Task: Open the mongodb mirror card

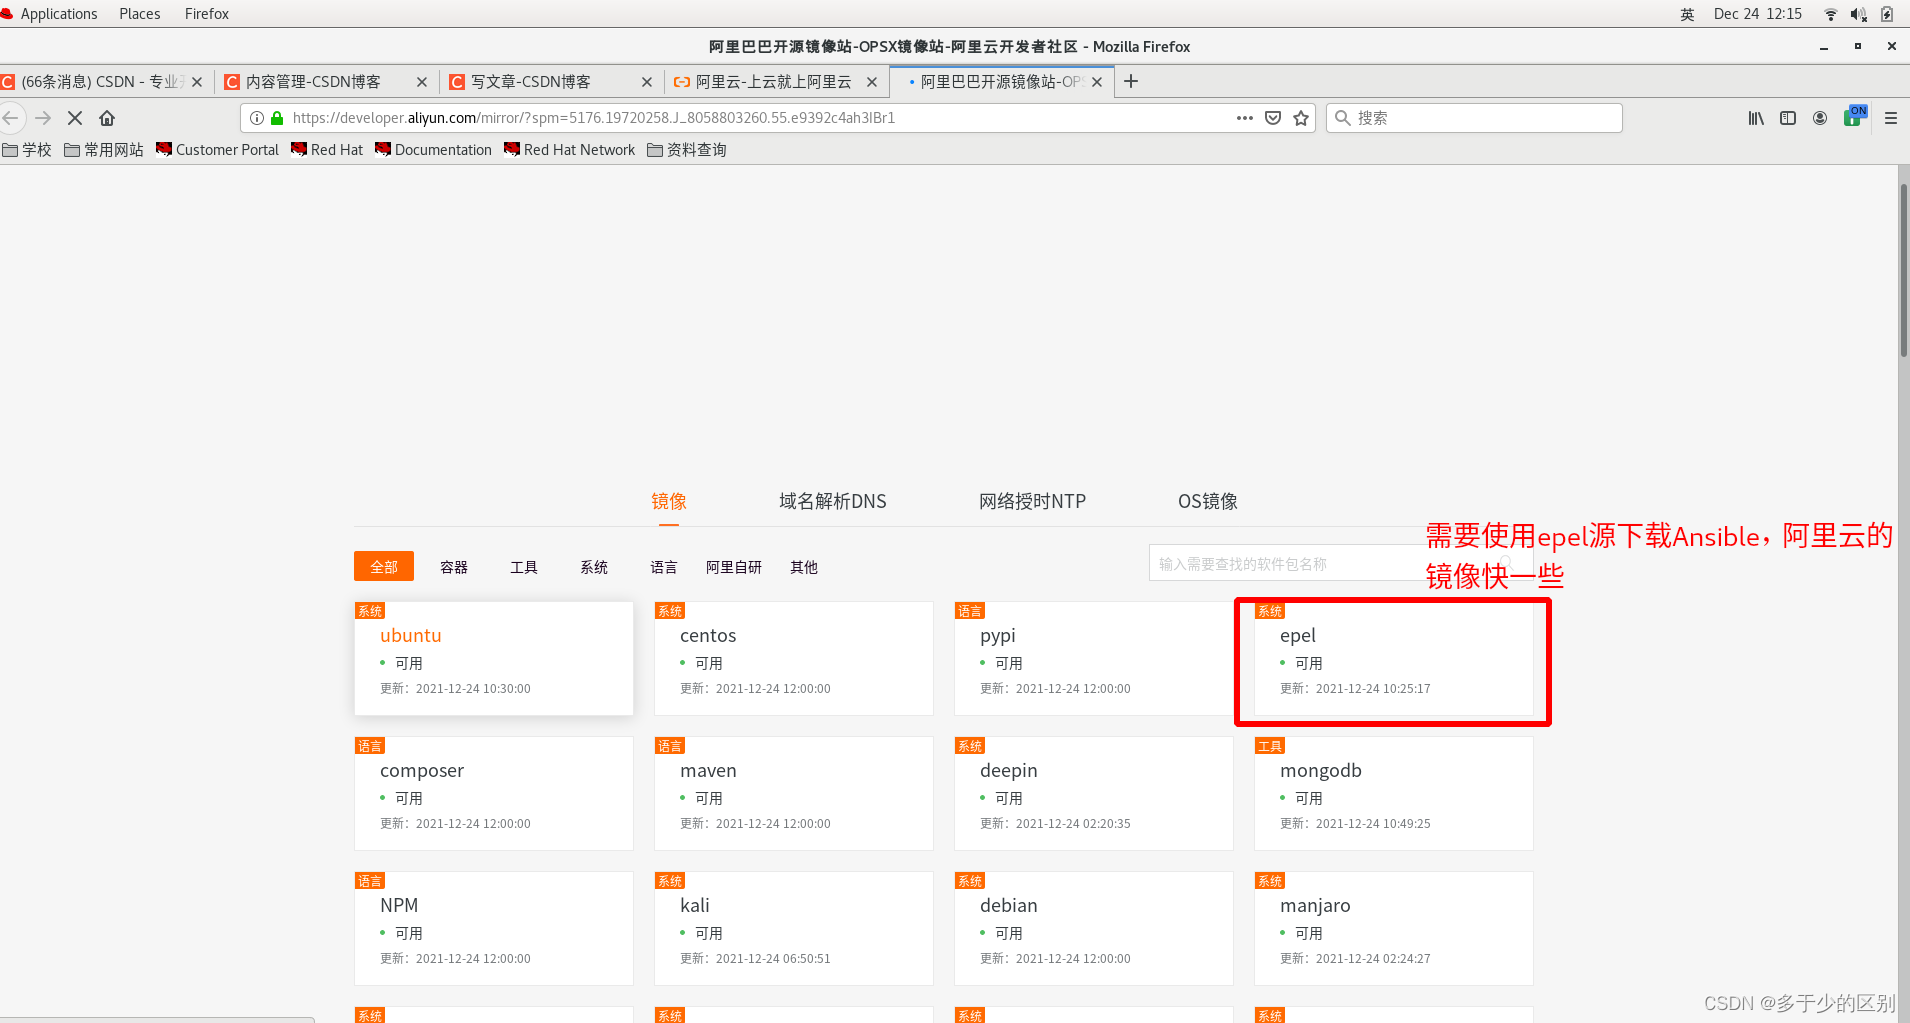Action: click(x=1394, y=793)
